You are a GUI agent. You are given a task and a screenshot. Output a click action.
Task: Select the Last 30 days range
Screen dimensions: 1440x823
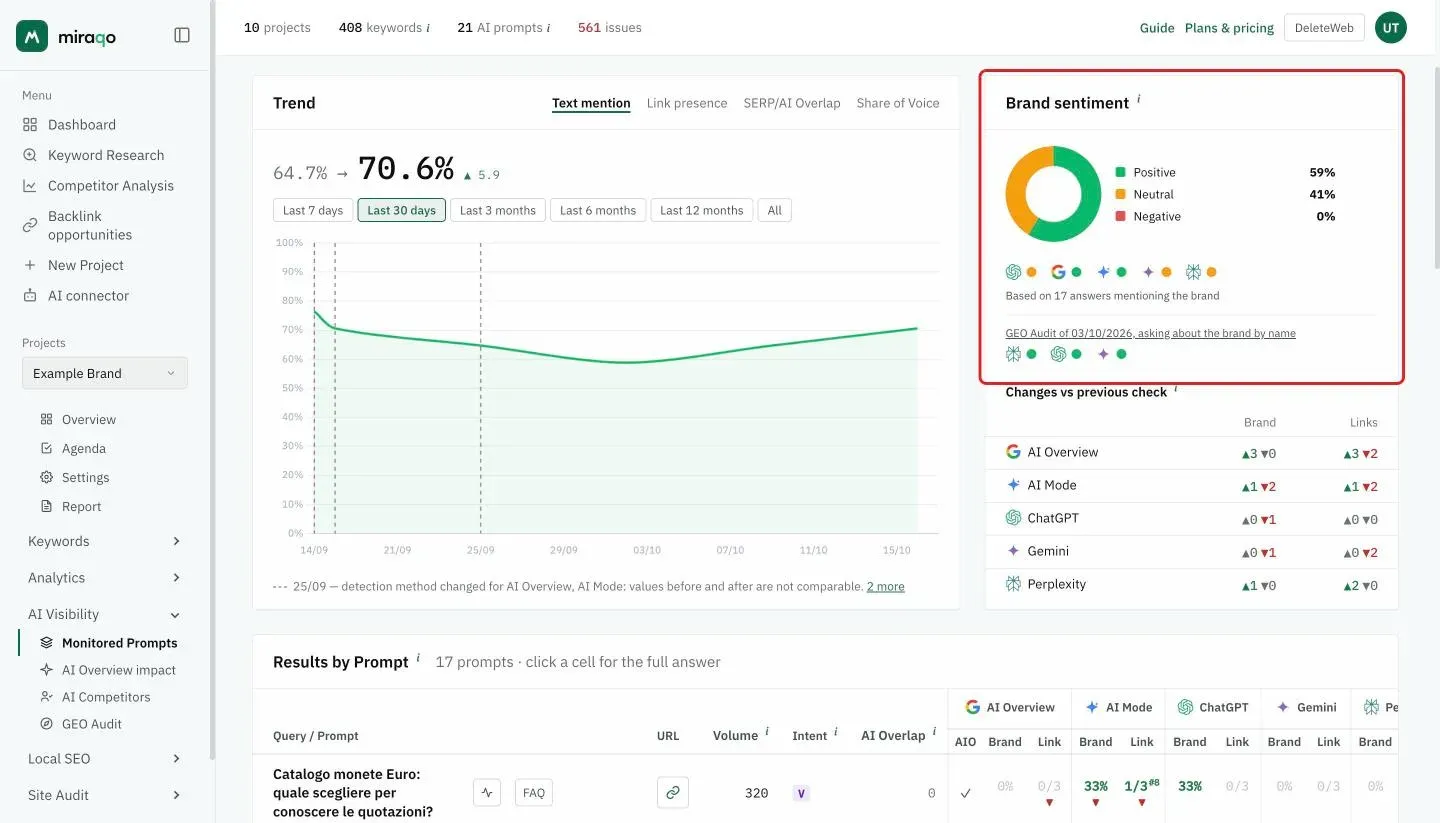click(x=402, y=210)
